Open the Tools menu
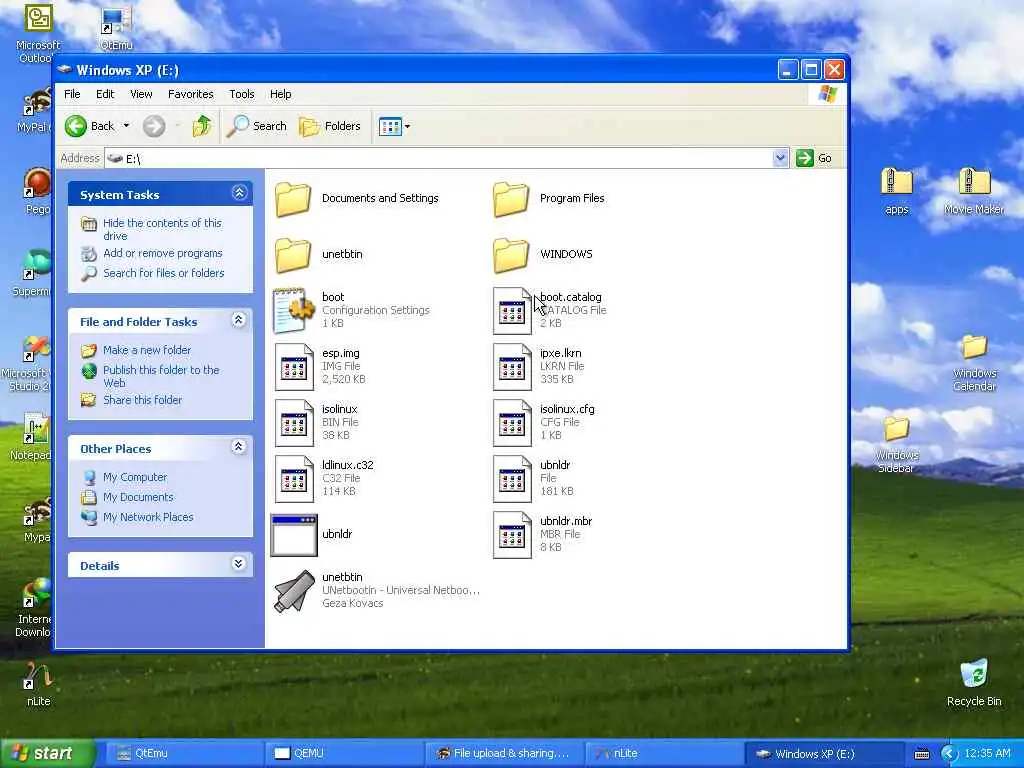Screen dimensions: 1024x768 click(x=242, y=94)
